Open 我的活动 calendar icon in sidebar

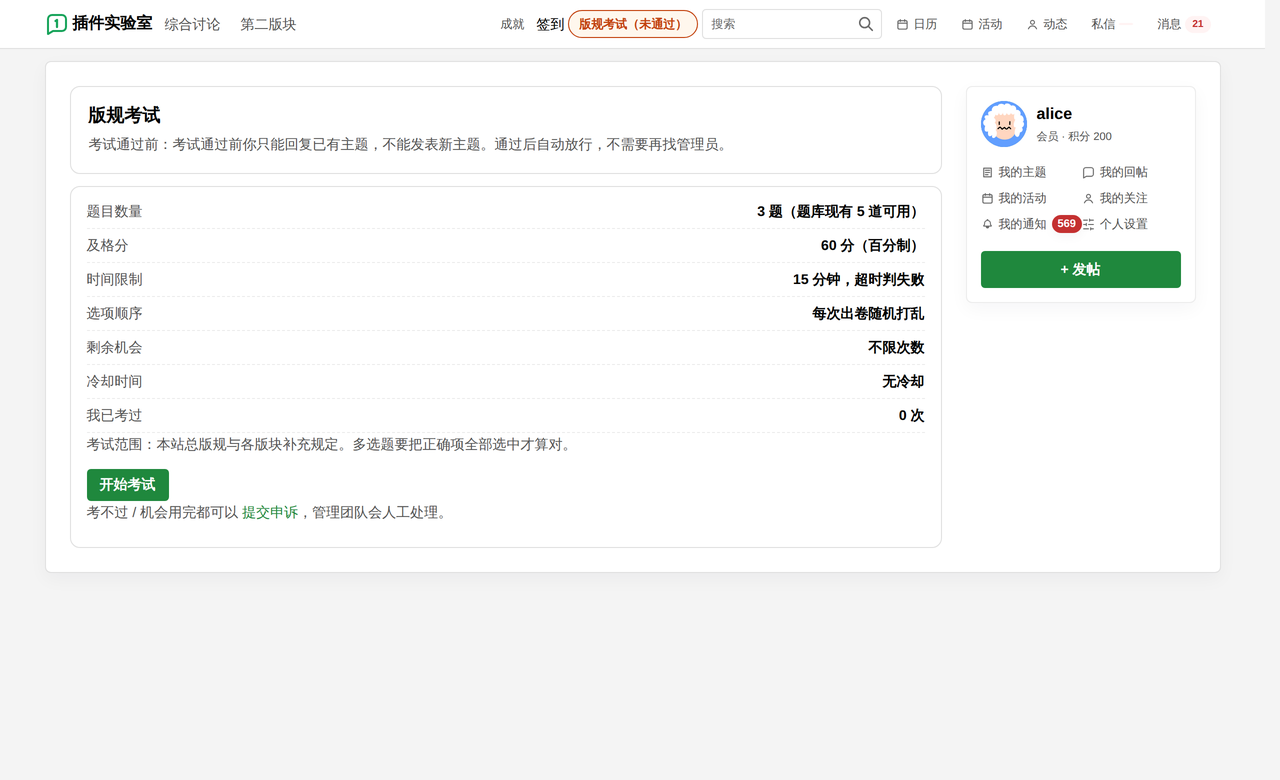click(x=988, y=199)
